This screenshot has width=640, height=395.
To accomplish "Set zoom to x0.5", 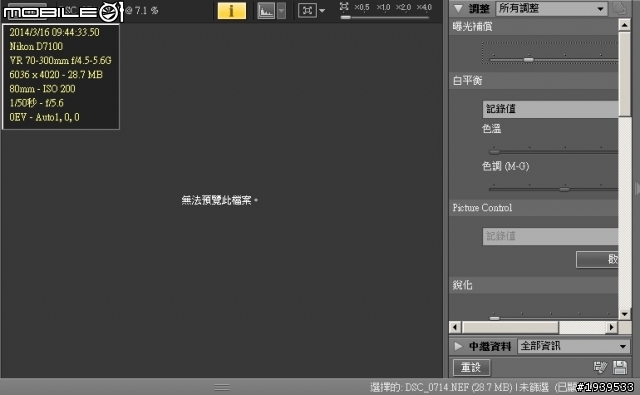I will pos(362,7).
